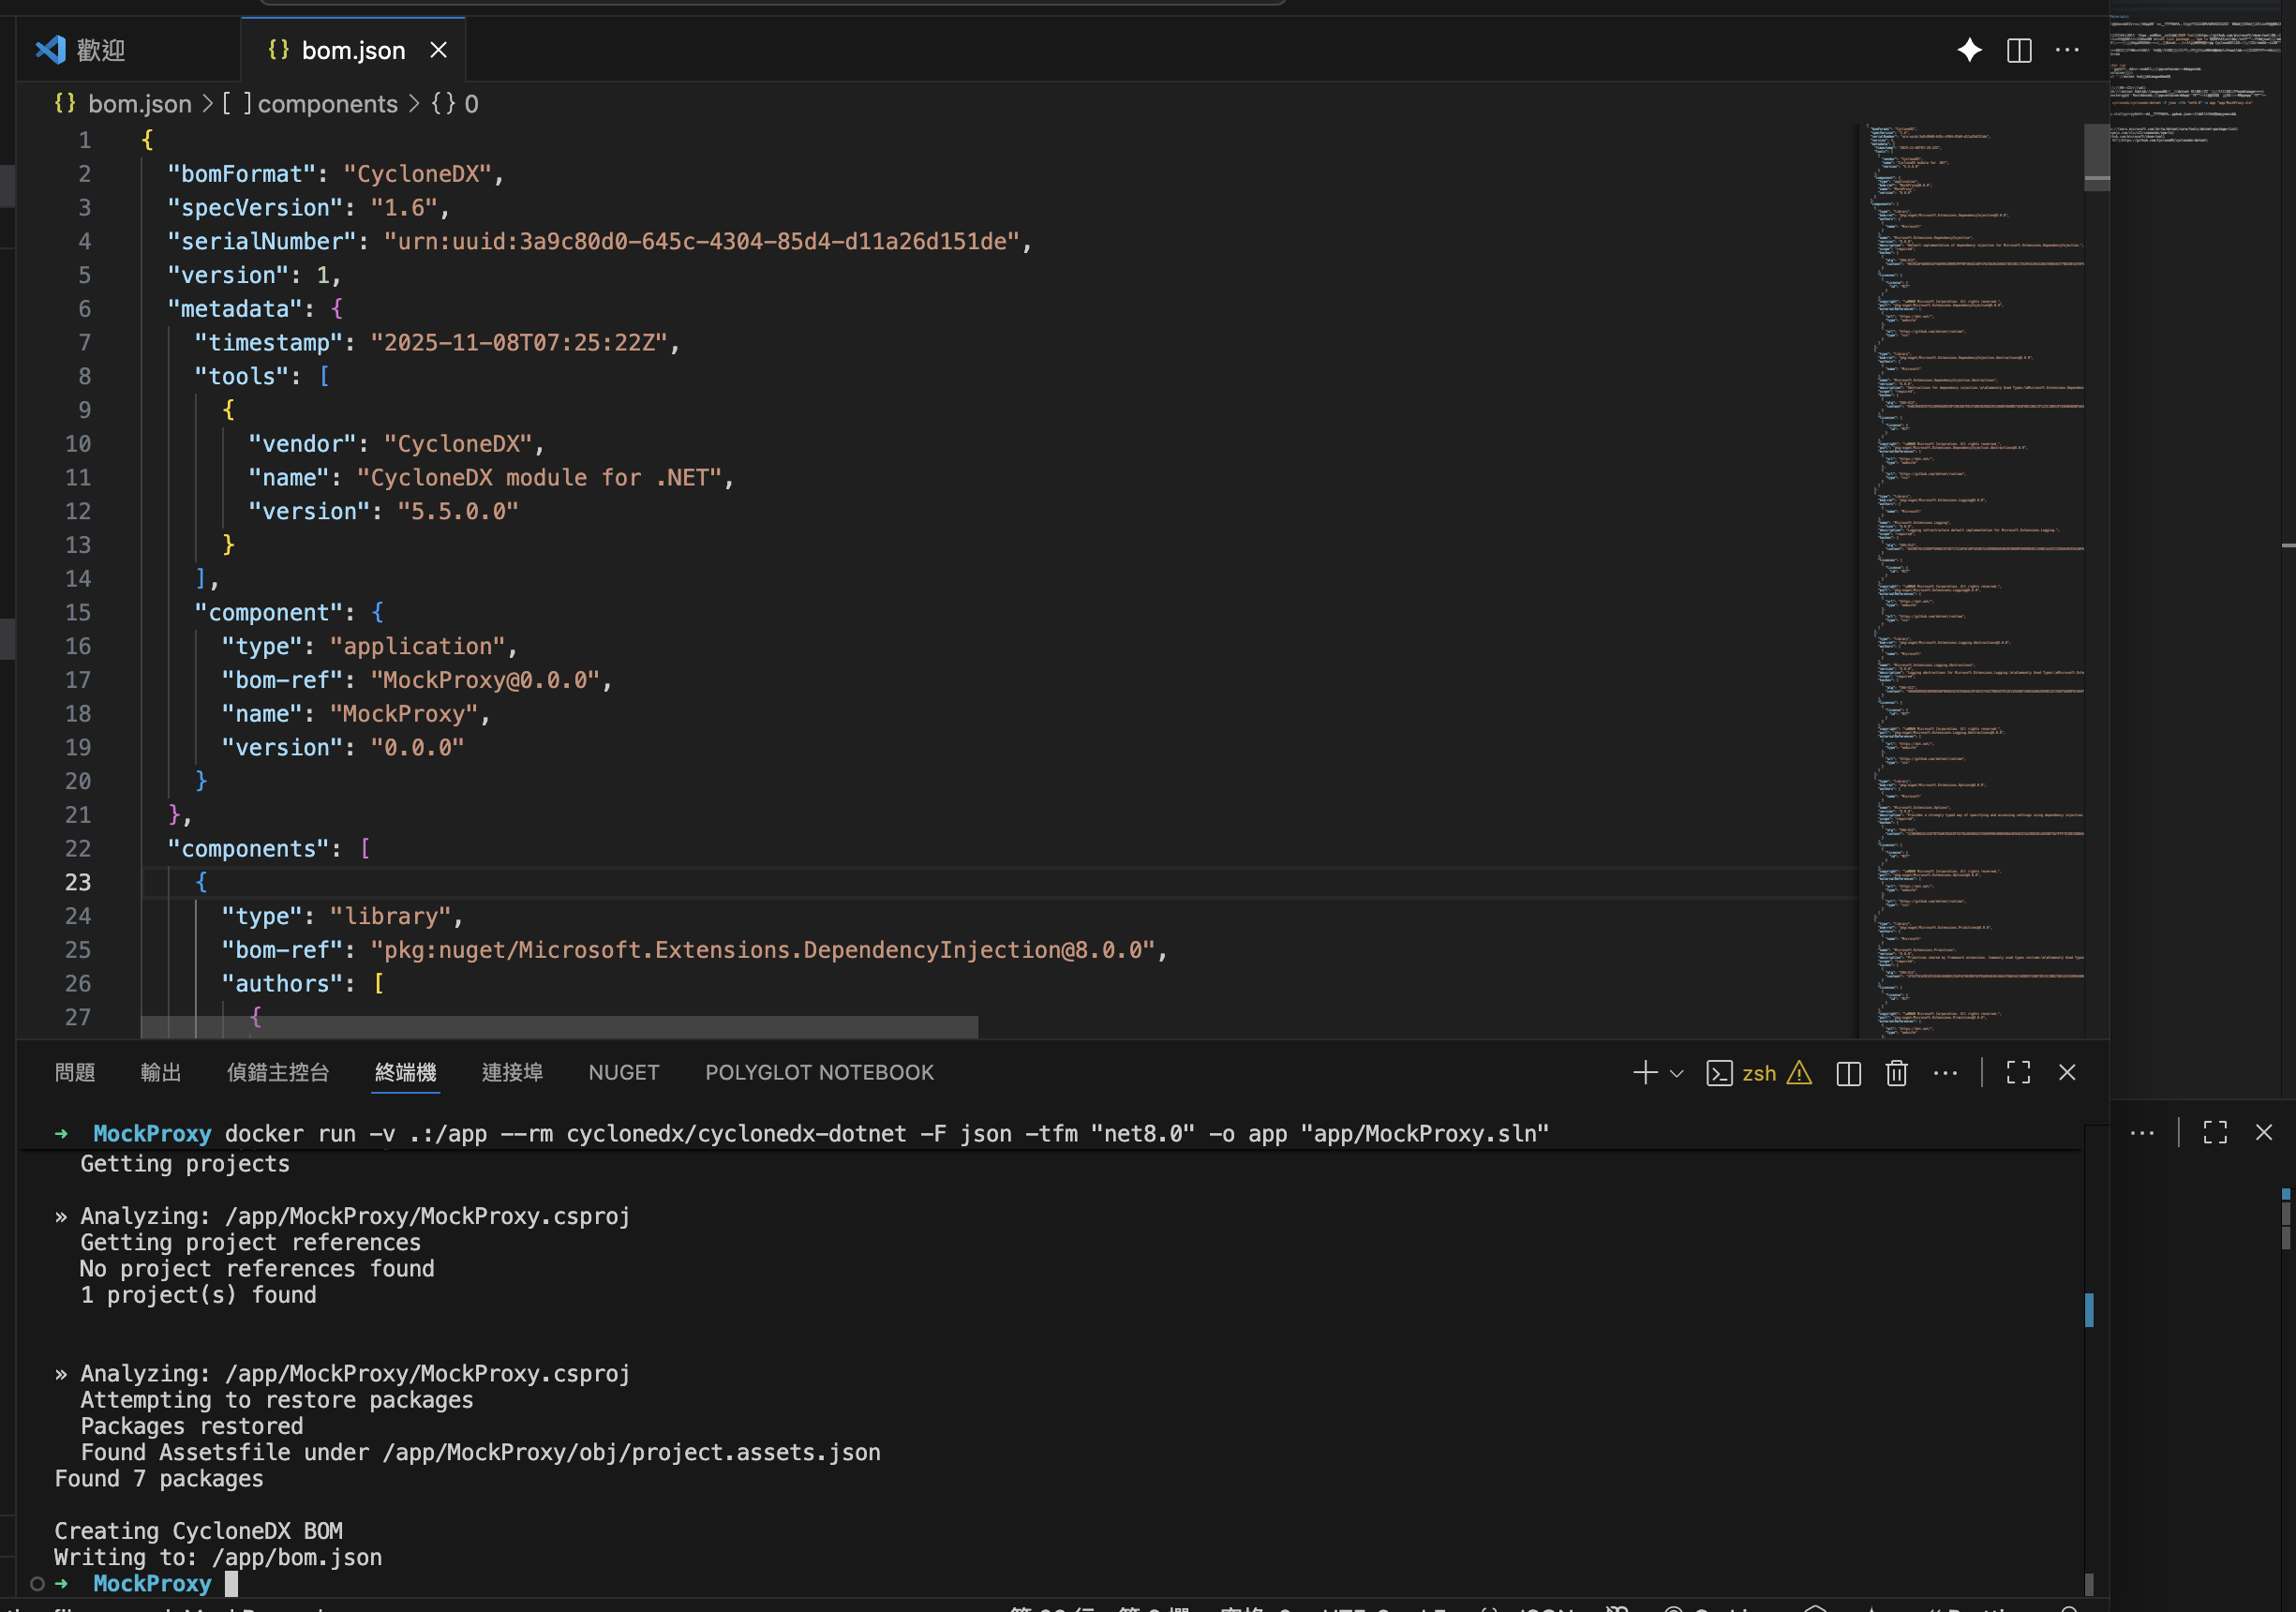
Task: Split the terminal pane using the split icon
Action: click(x=1848, y=1072)
